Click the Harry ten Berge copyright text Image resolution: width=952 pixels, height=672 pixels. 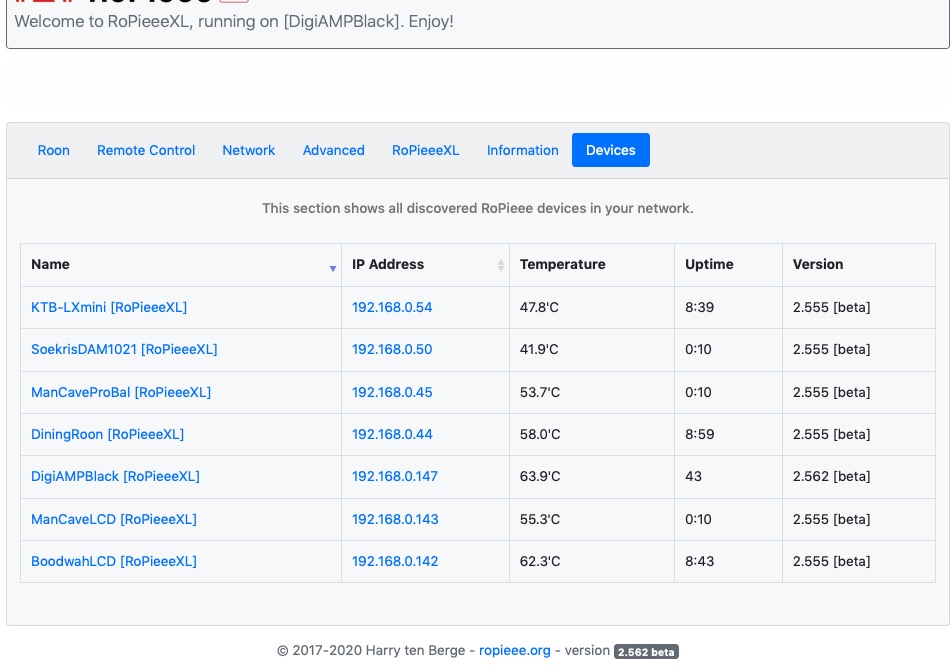pyautogui.click(x=371, y=650)
